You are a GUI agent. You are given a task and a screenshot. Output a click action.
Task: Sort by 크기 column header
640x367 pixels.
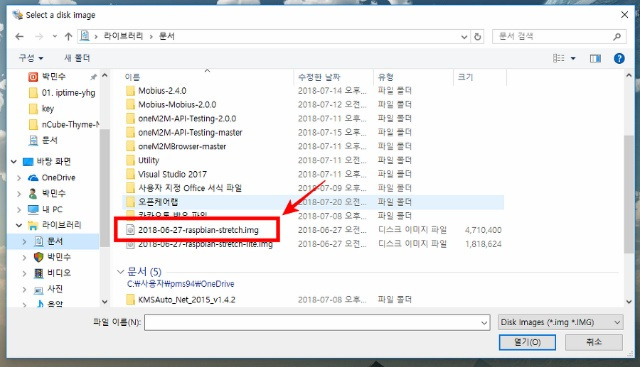(x=465, y=77)
